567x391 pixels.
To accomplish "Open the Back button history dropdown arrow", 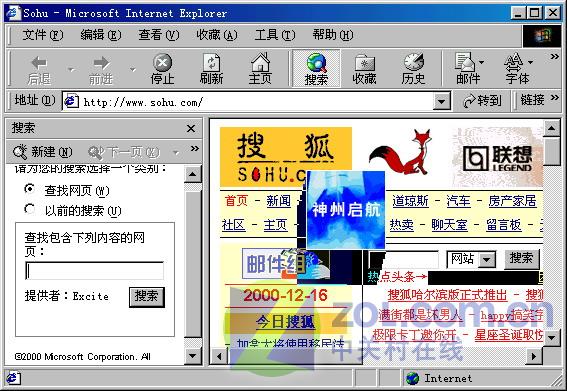I will coord(71,69).
